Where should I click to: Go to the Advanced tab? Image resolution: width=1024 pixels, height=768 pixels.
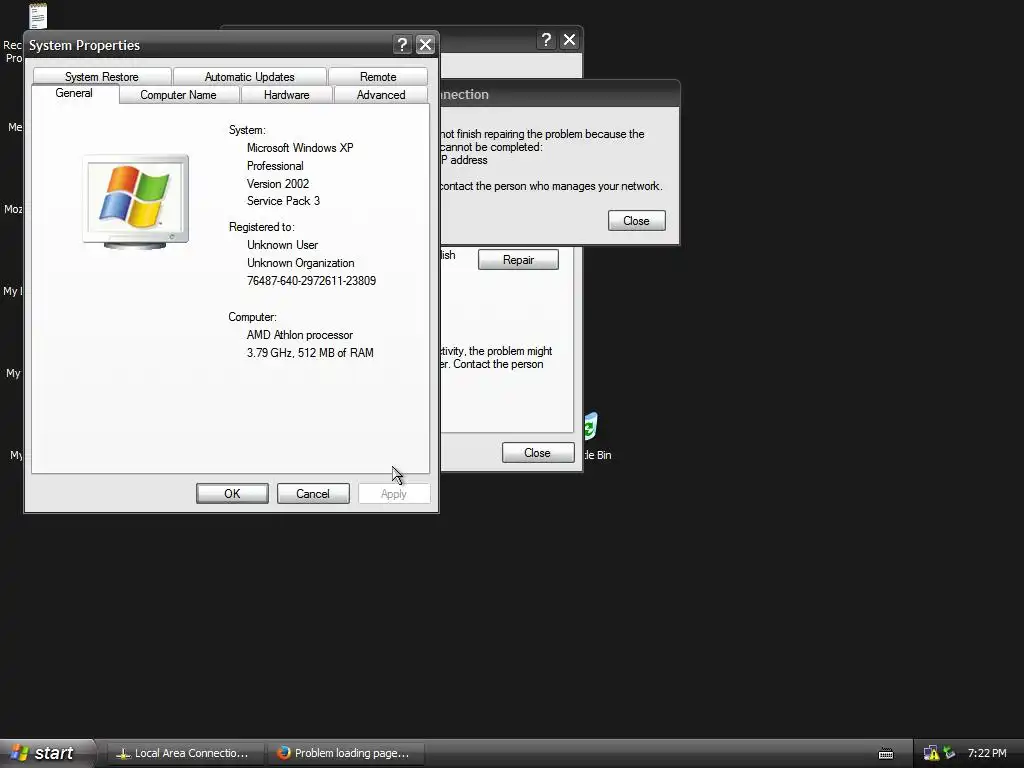[381, 95]
